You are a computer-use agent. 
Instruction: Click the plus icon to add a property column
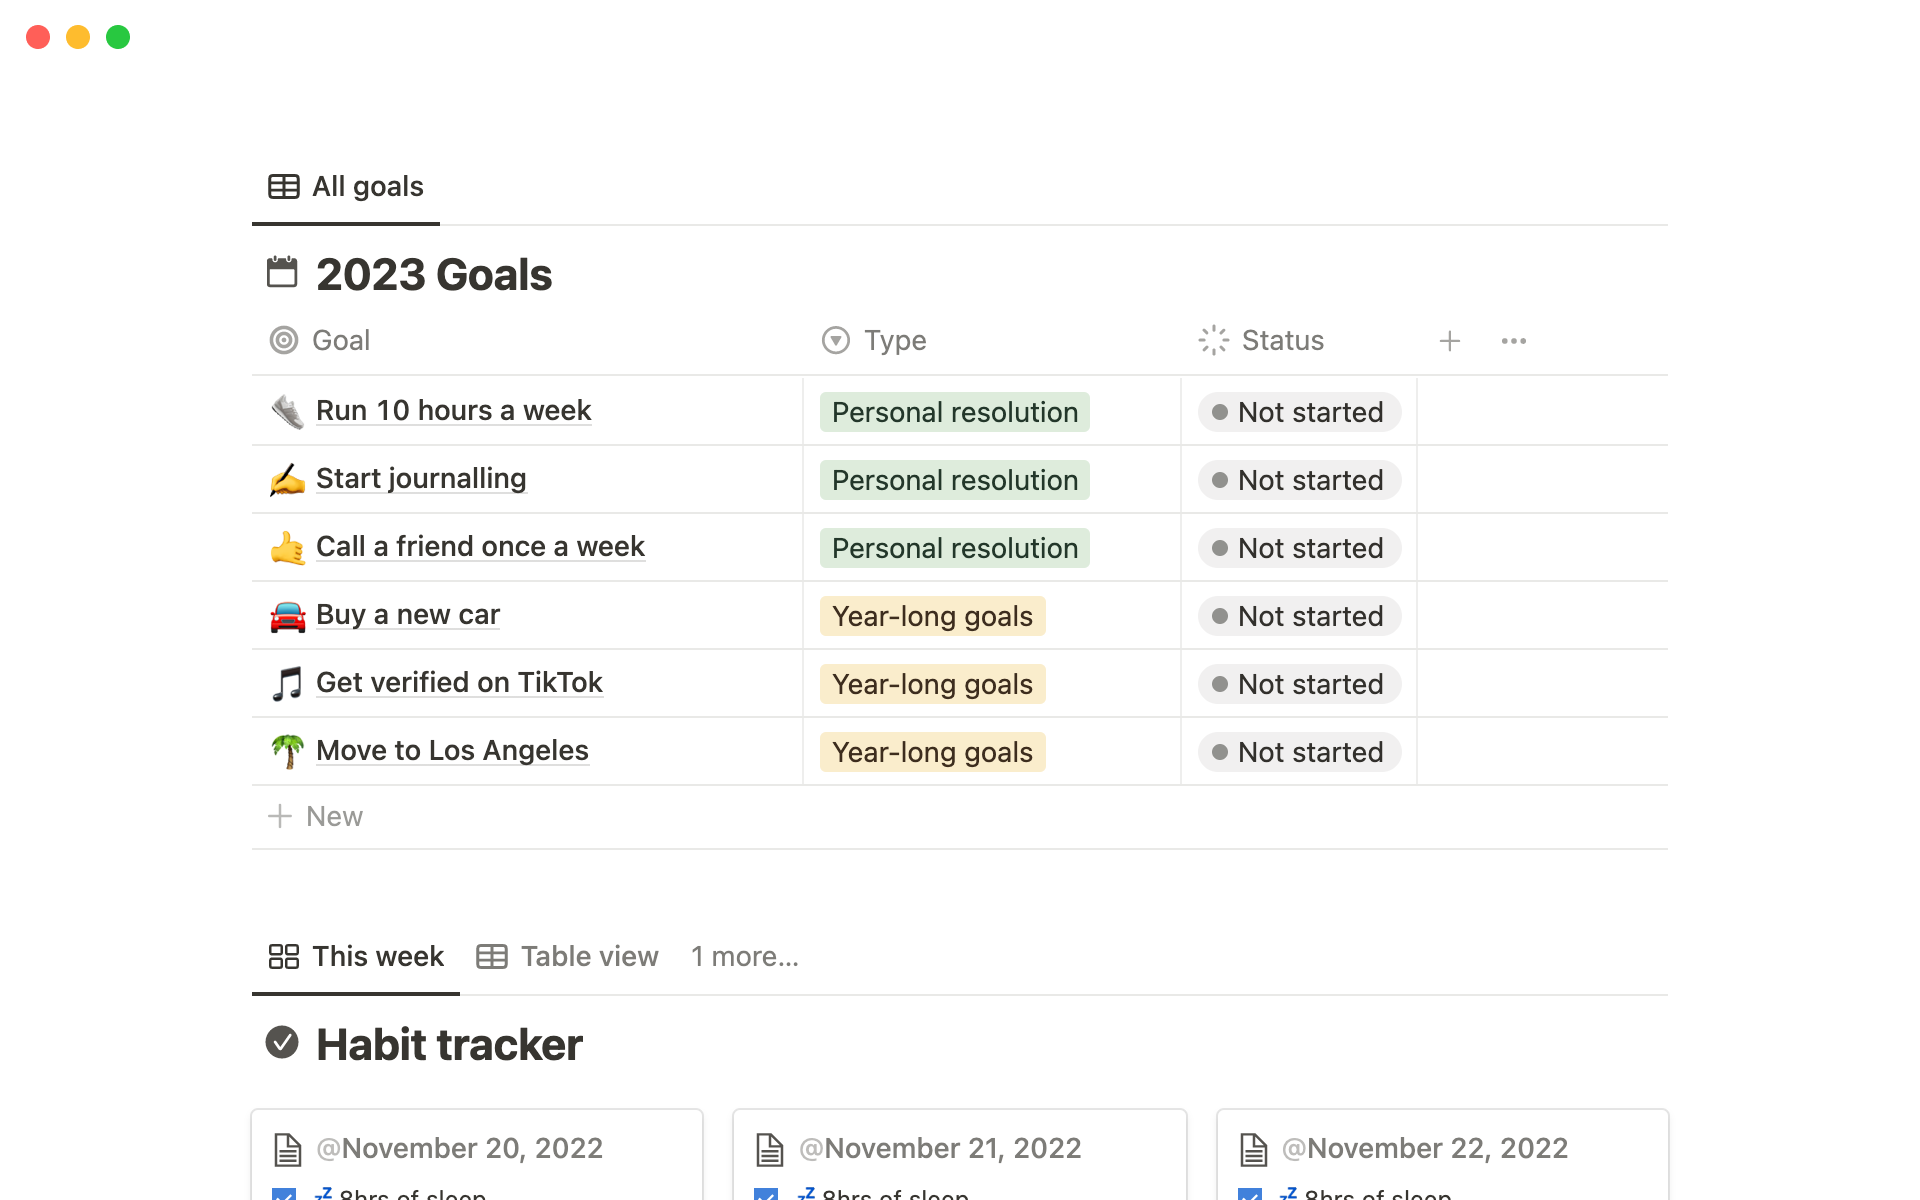(x=1450, y=341)
